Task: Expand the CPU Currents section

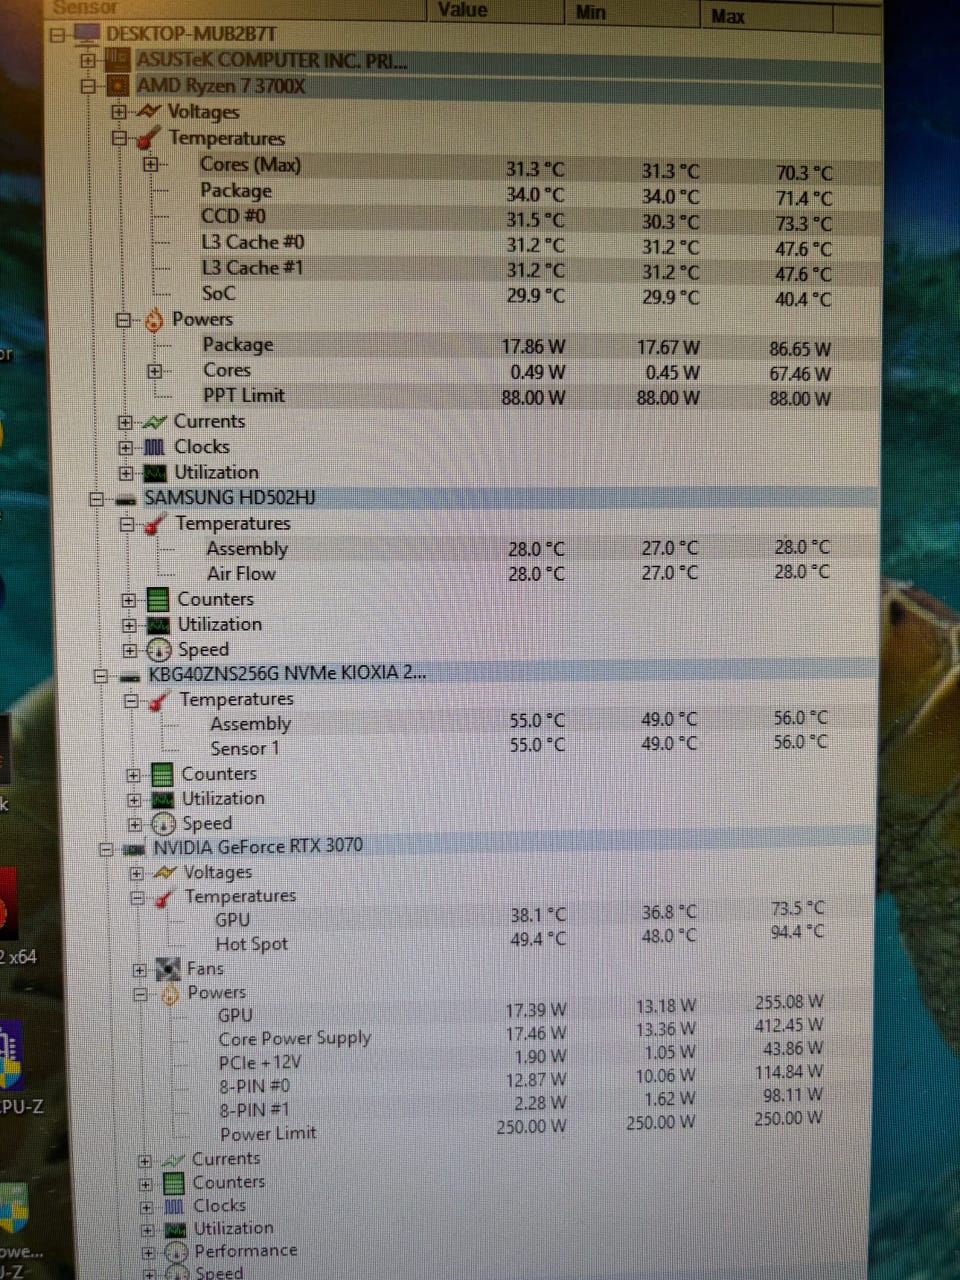Action: click(x=125, y=422)
